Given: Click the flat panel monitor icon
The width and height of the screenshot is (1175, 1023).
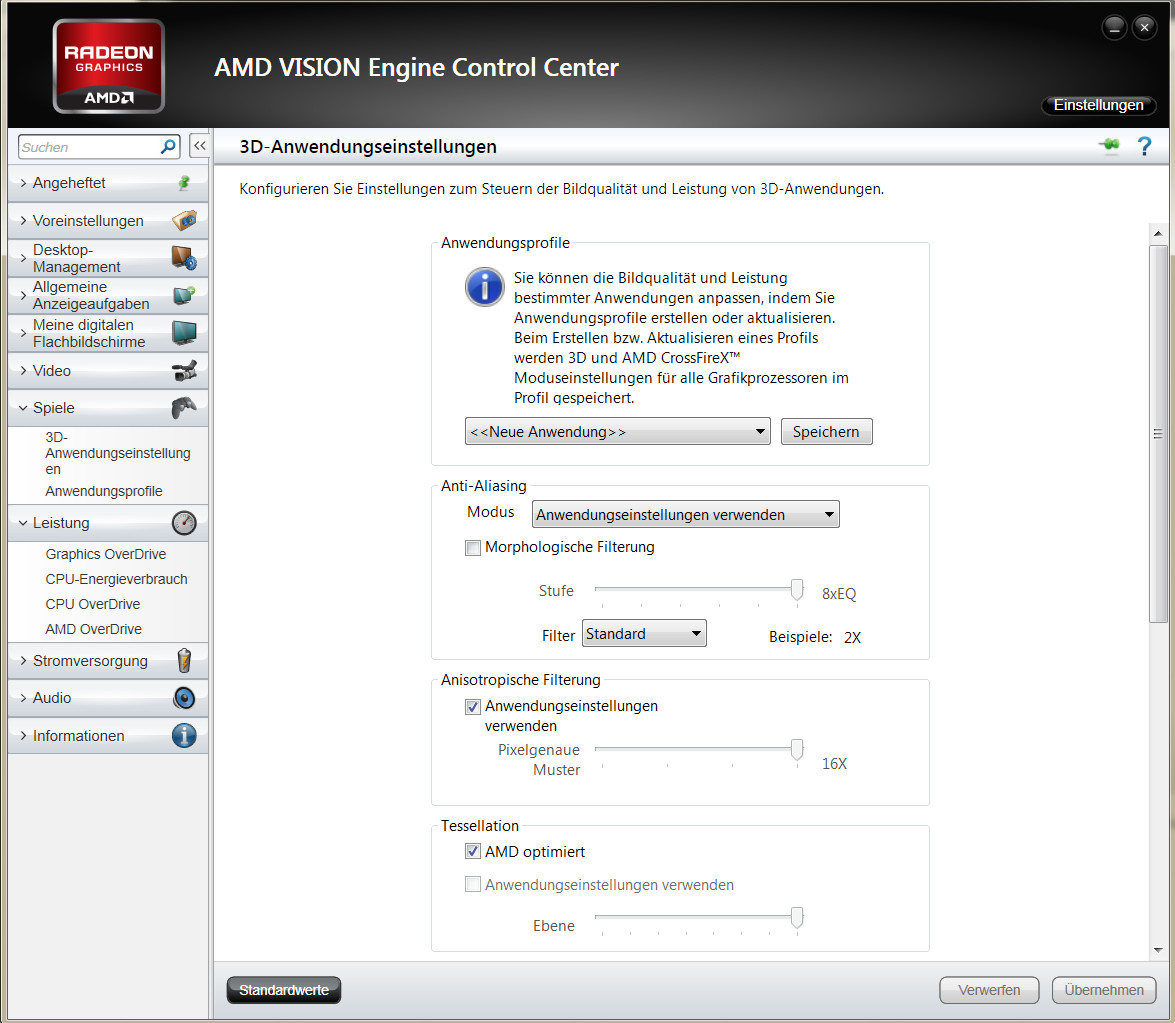Looking at the screenshot, I should 184,333.
